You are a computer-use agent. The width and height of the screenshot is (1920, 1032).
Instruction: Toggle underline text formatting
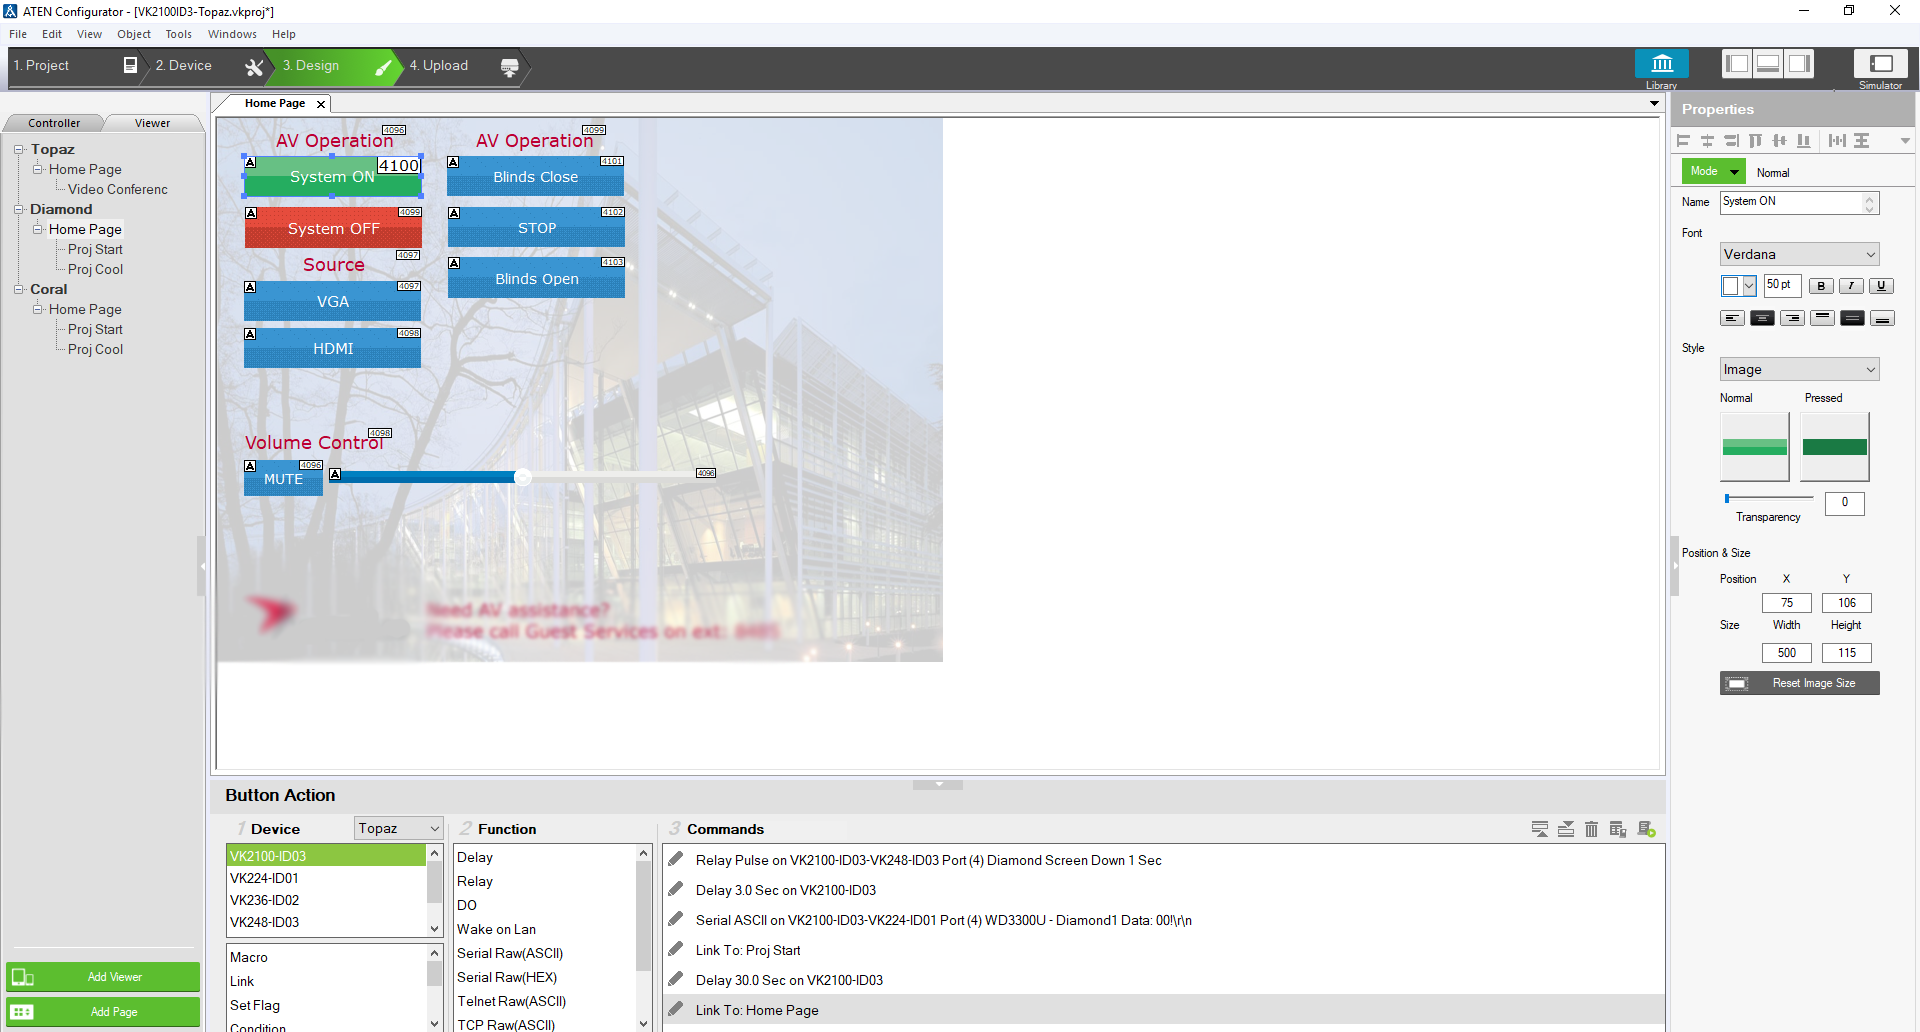point(1881,286)
